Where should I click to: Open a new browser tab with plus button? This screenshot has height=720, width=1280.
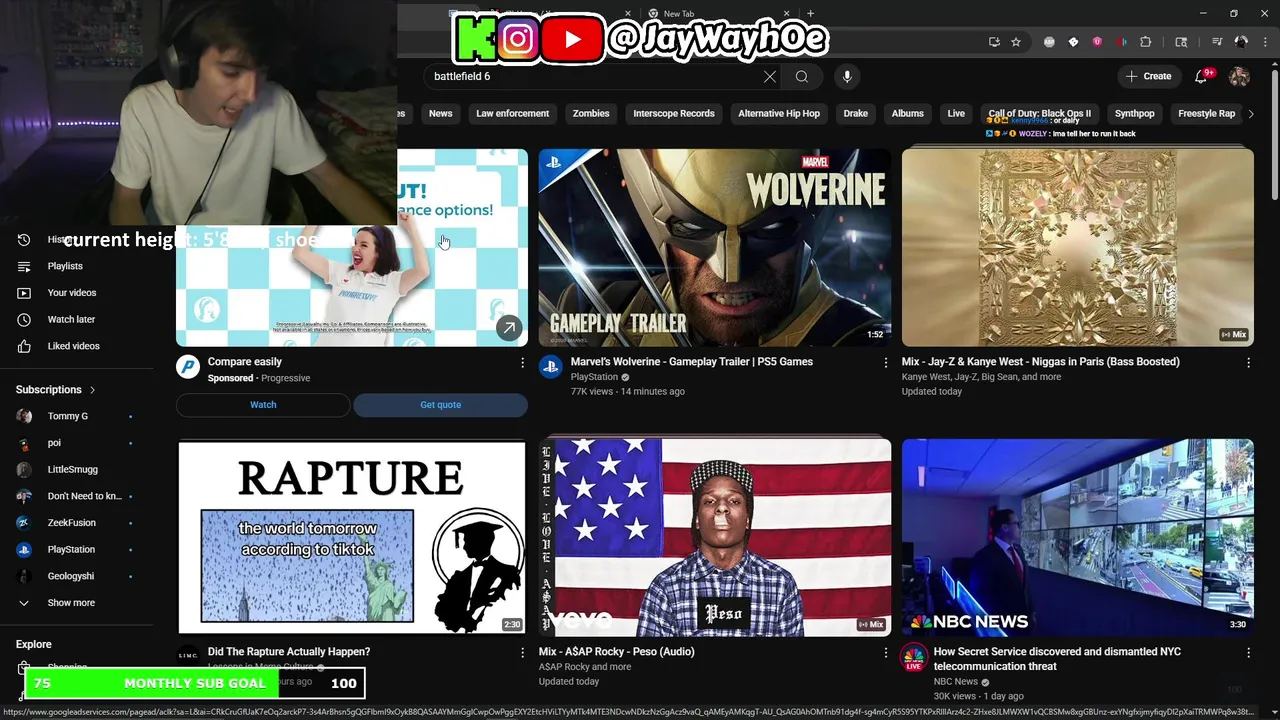click(x=811, y=14)
